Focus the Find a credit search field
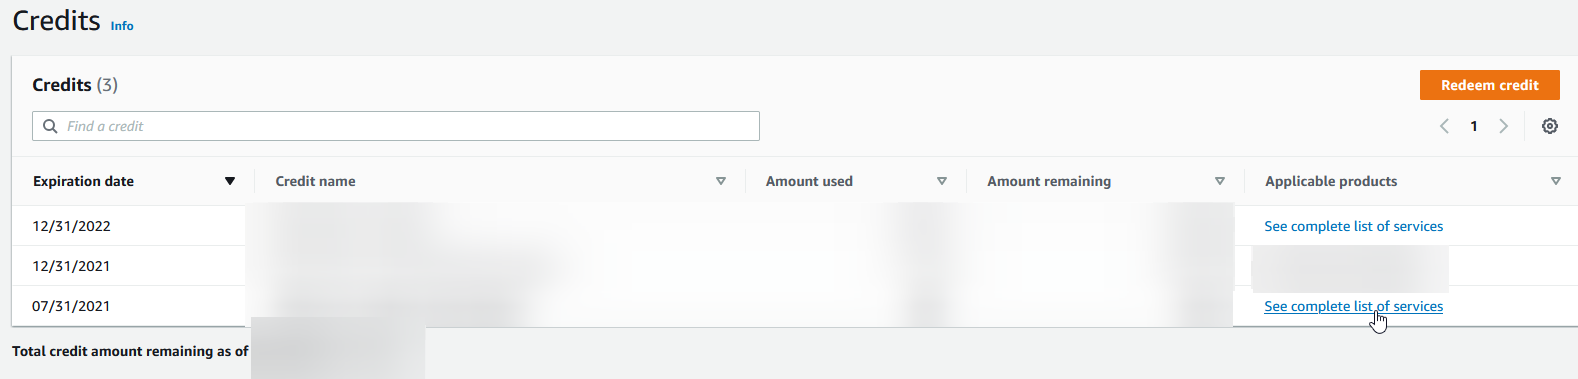 pos(396,126)
